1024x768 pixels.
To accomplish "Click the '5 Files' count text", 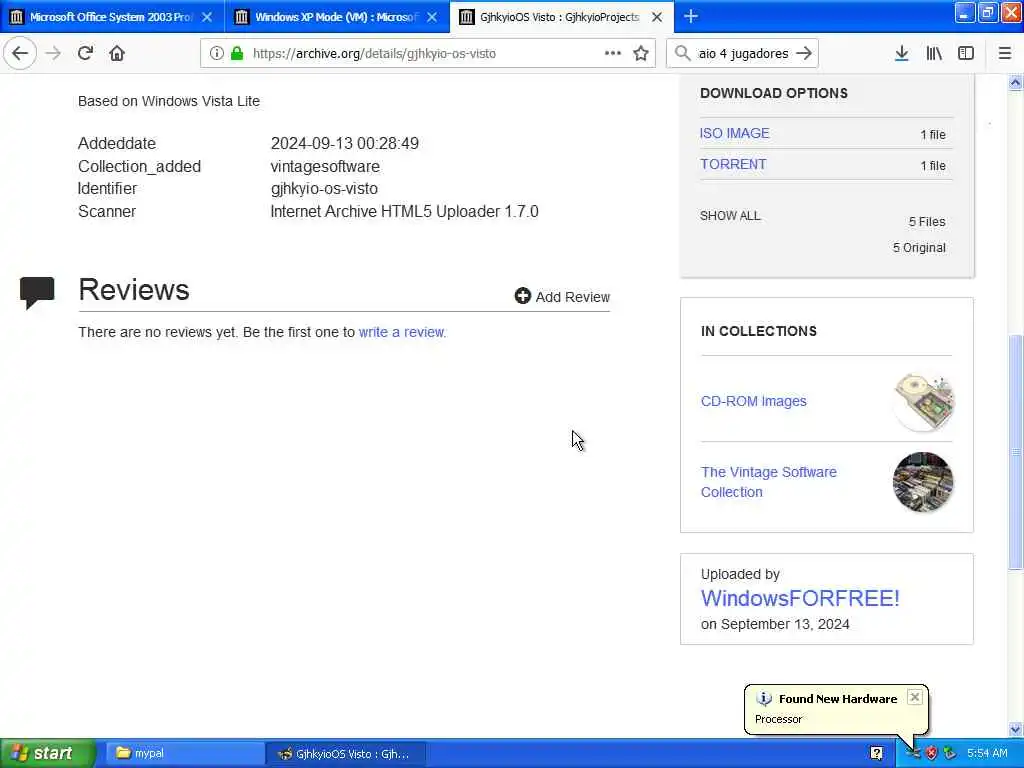I will 927,222.
